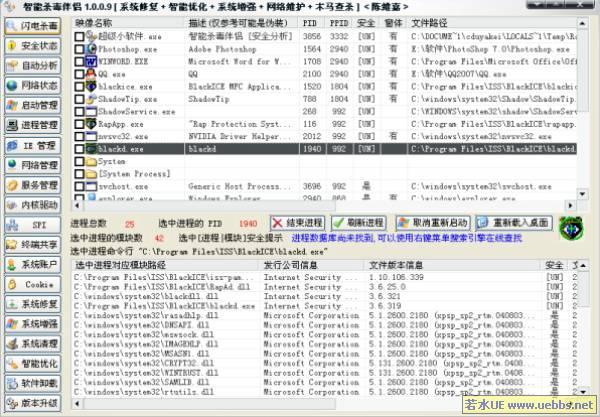Click the blackice.exe shield icon
This screenshot has width=600, height=417.
pyautogui.click(x=91, y=86)
